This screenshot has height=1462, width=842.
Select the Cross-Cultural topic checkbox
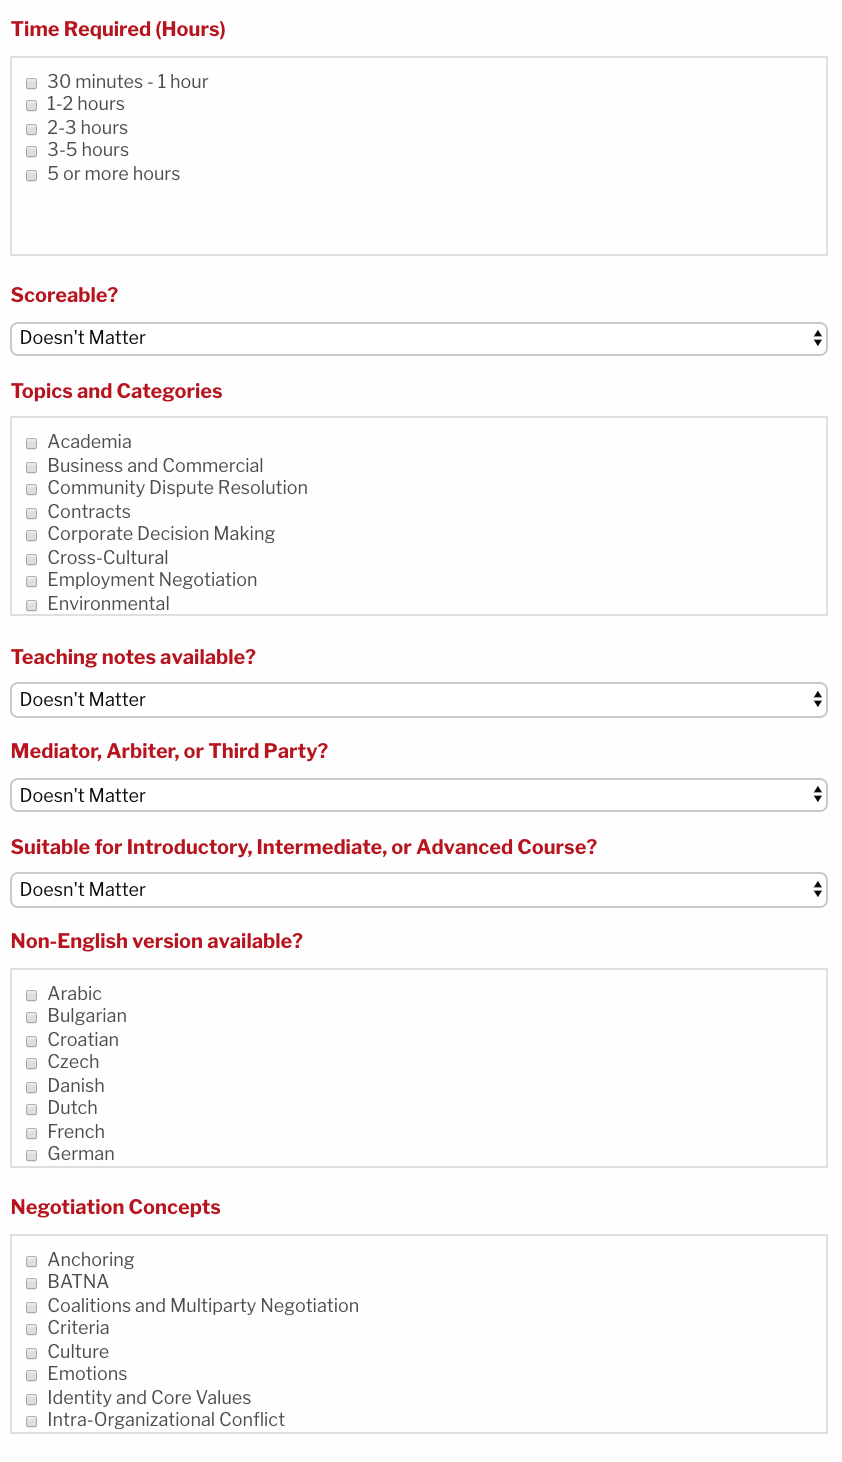click(x=32, y=559)
